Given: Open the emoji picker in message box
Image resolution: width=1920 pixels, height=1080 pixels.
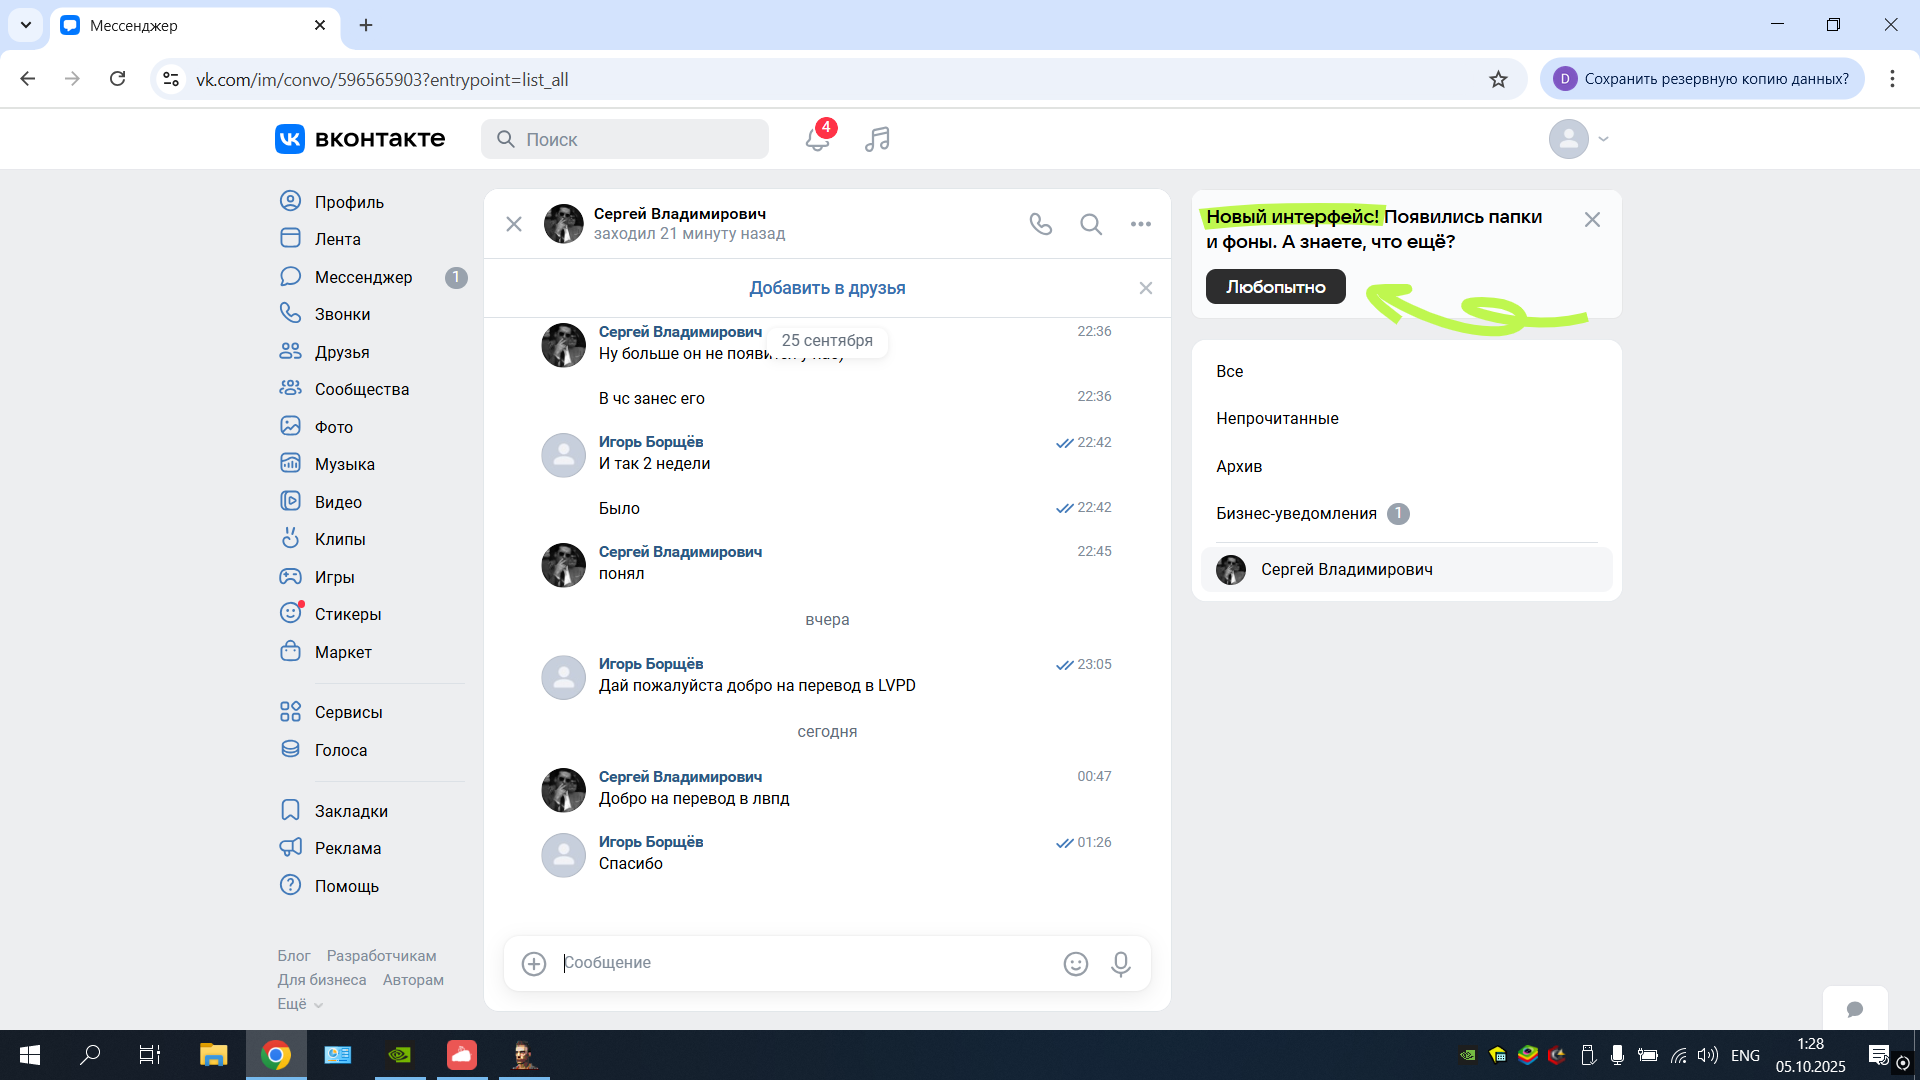Looking at the screenshot, I should [1075, 963].
